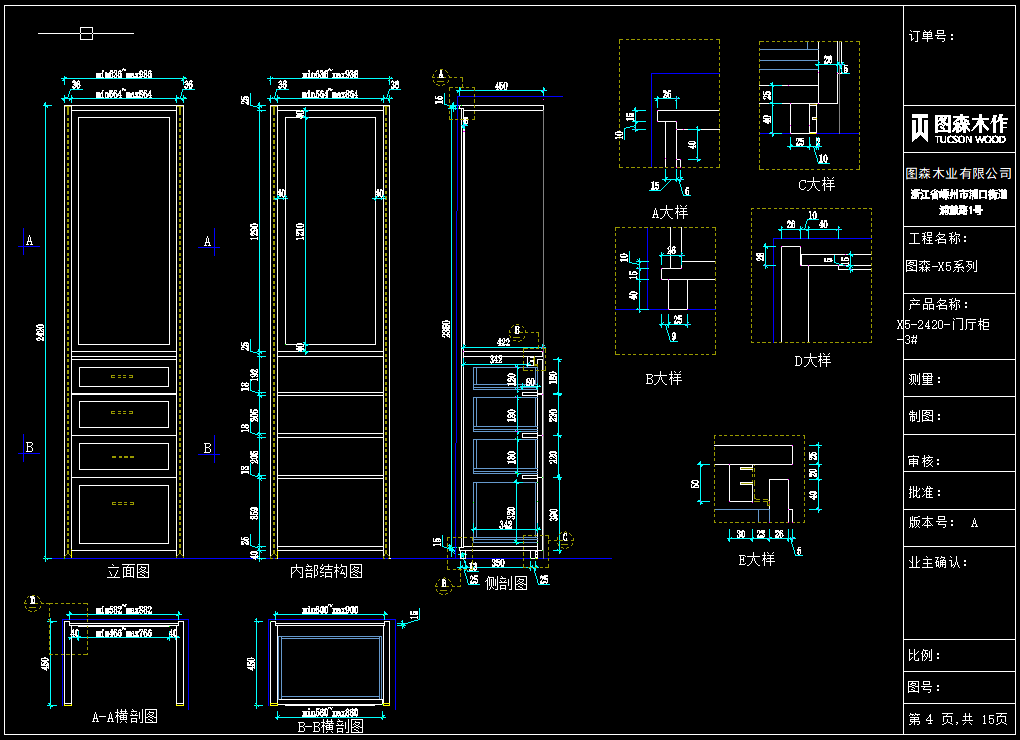Screen dimensions: 1020x740
Task: Click the 订单号 field in title block
Action: (931, 37)
